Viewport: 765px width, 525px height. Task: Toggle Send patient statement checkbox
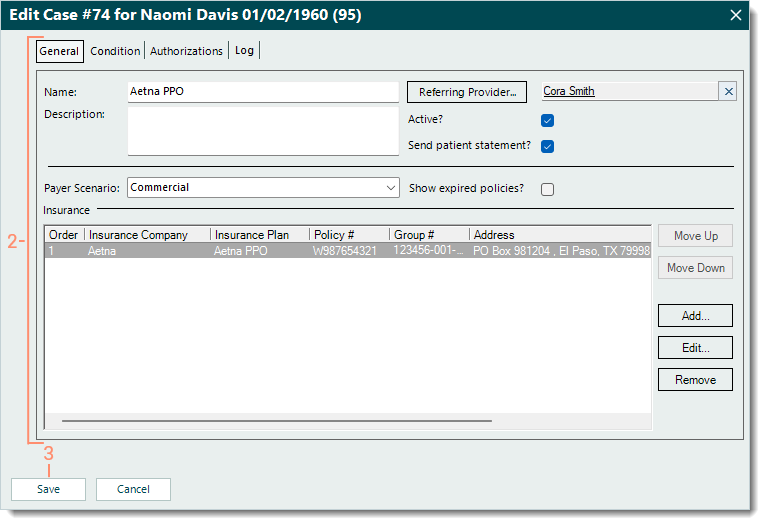pos(547,146)
